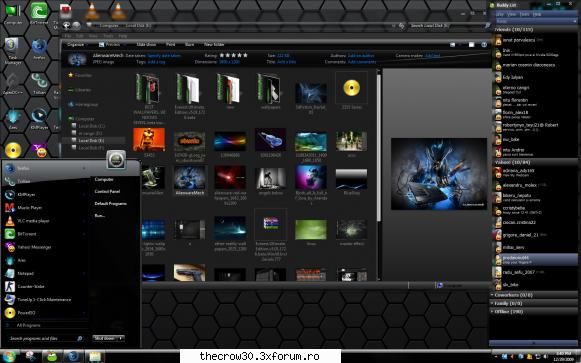Image resolution: width=581 pixels, height=363 pixels.
Task: Open the folder icon on the taskbar
Action: tap(94, 356)
